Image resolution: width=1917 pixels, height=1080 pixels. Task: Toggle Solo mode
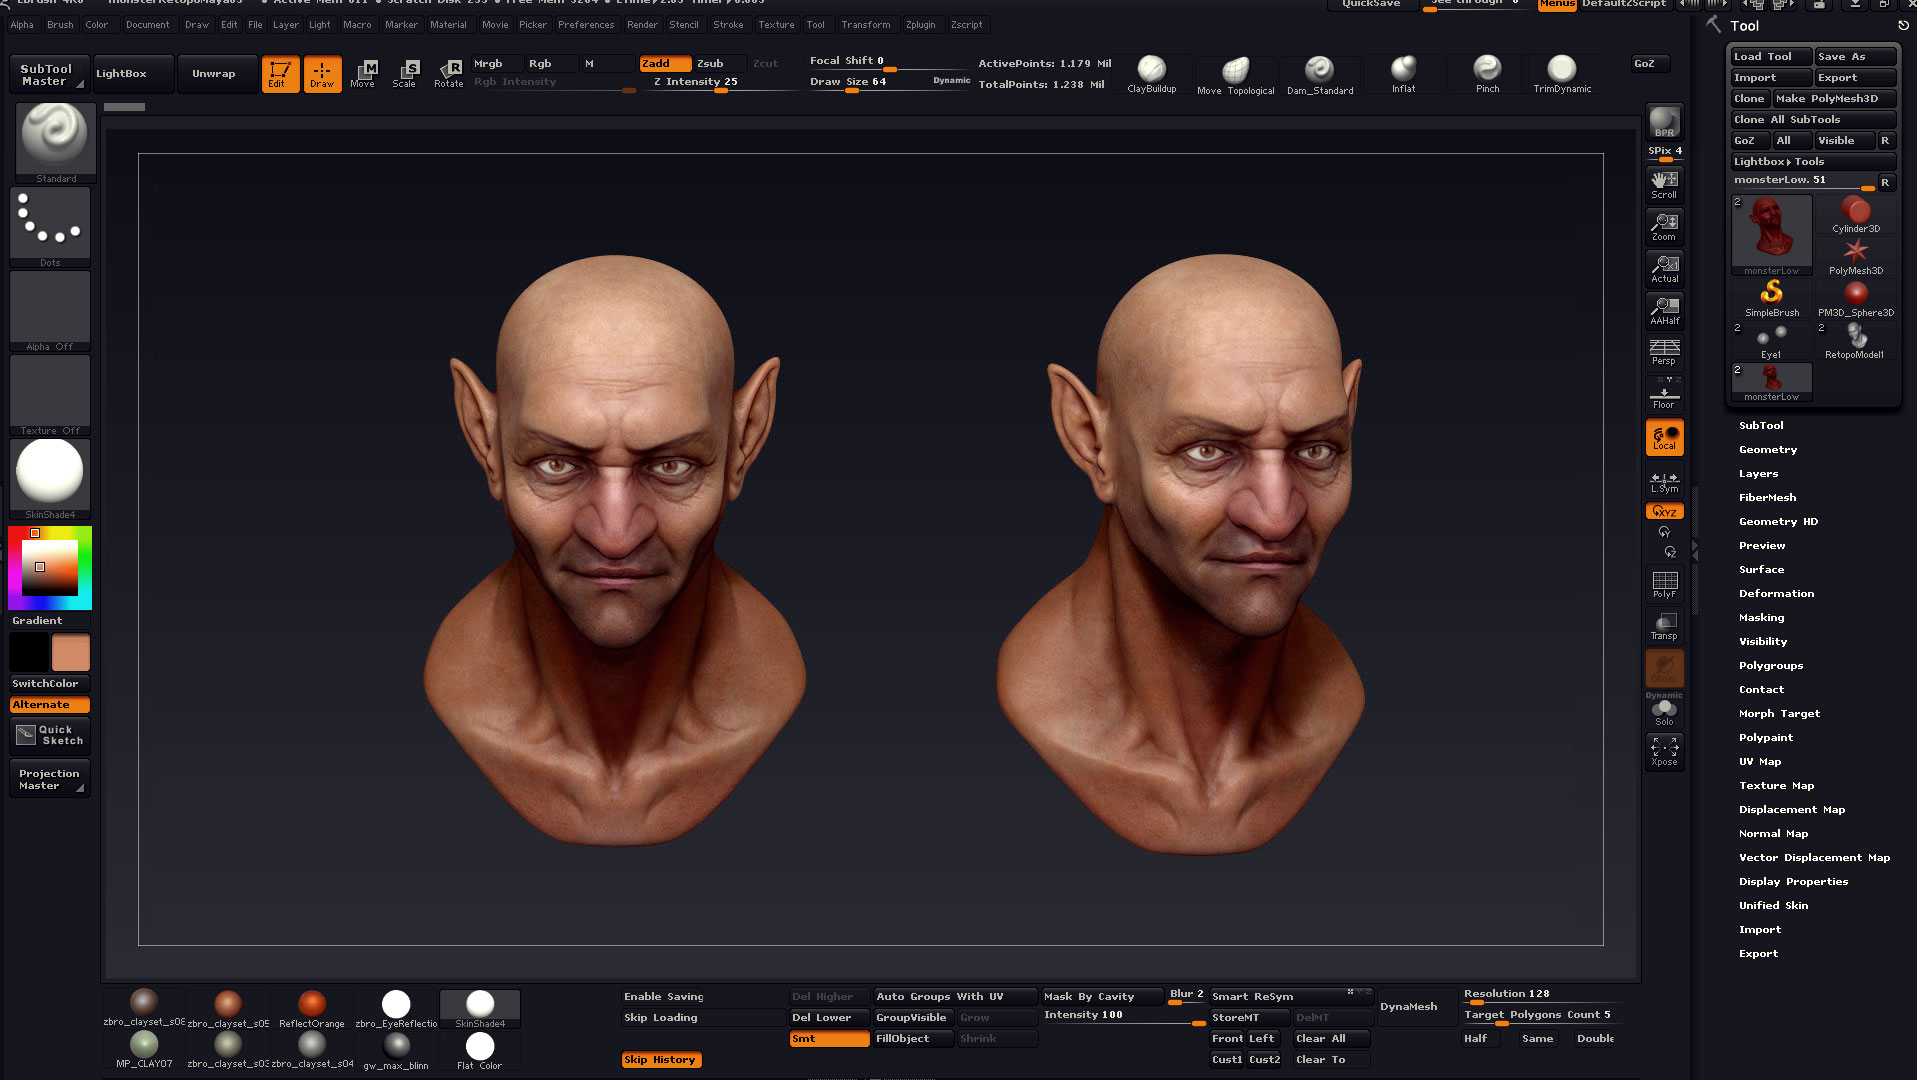(1664, 712)
